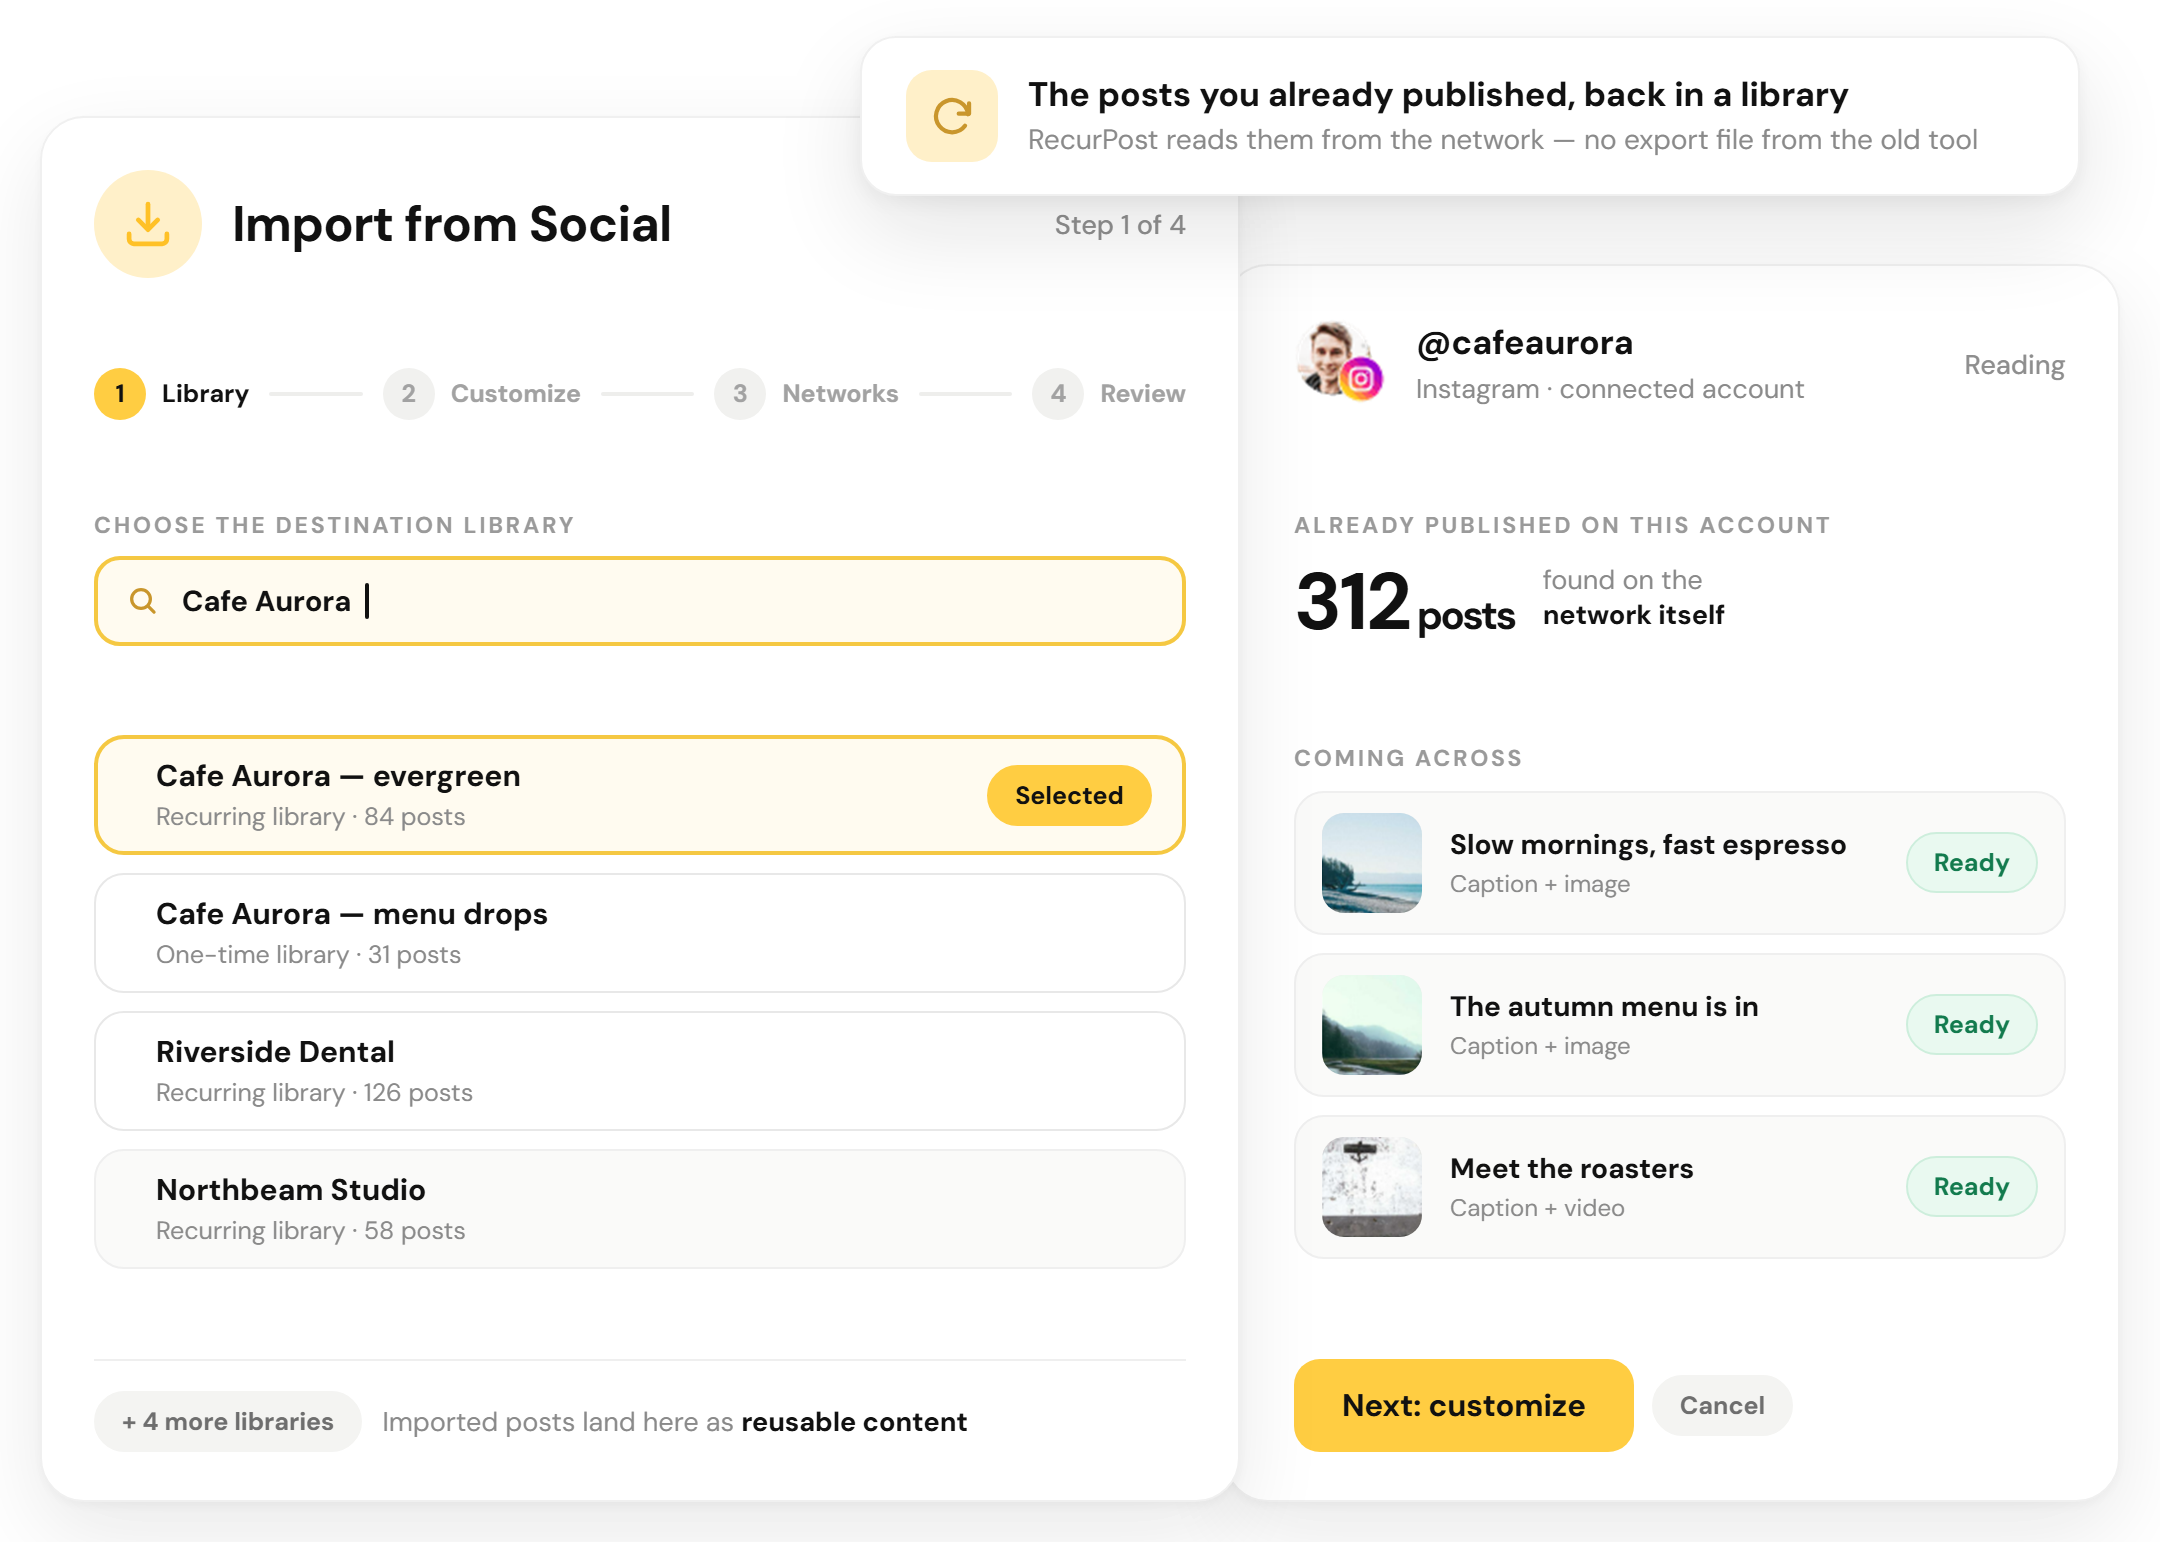Focus the Cafe Aurora search field

click(x=640, y=601)
